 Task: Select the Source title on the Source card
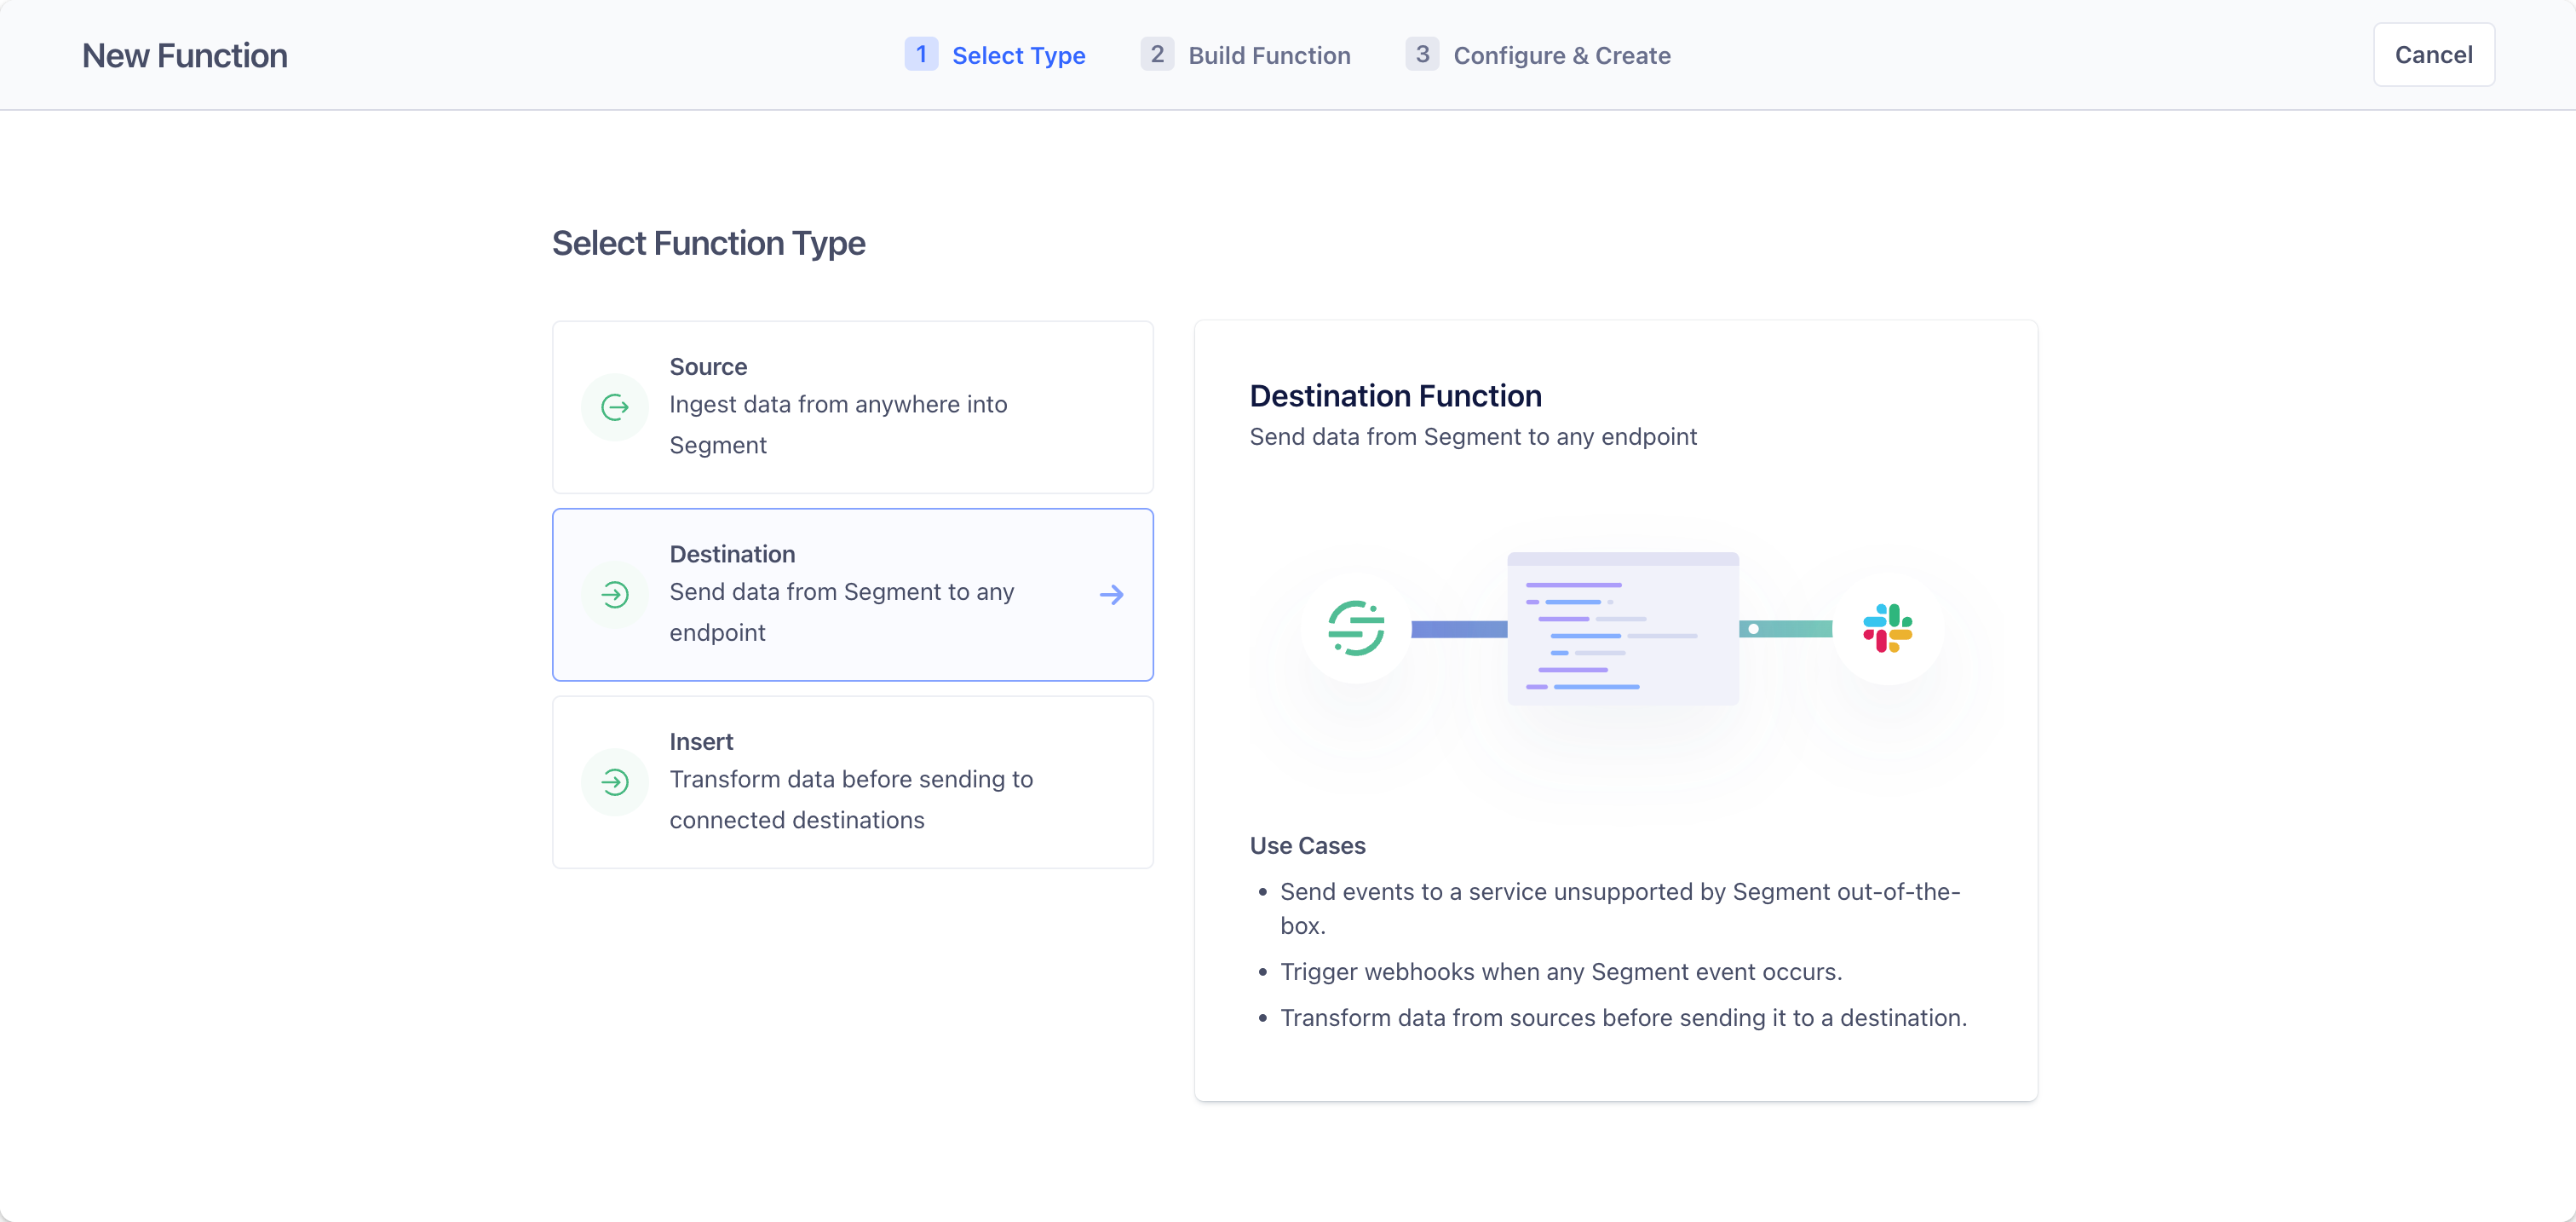coord(708,367)
